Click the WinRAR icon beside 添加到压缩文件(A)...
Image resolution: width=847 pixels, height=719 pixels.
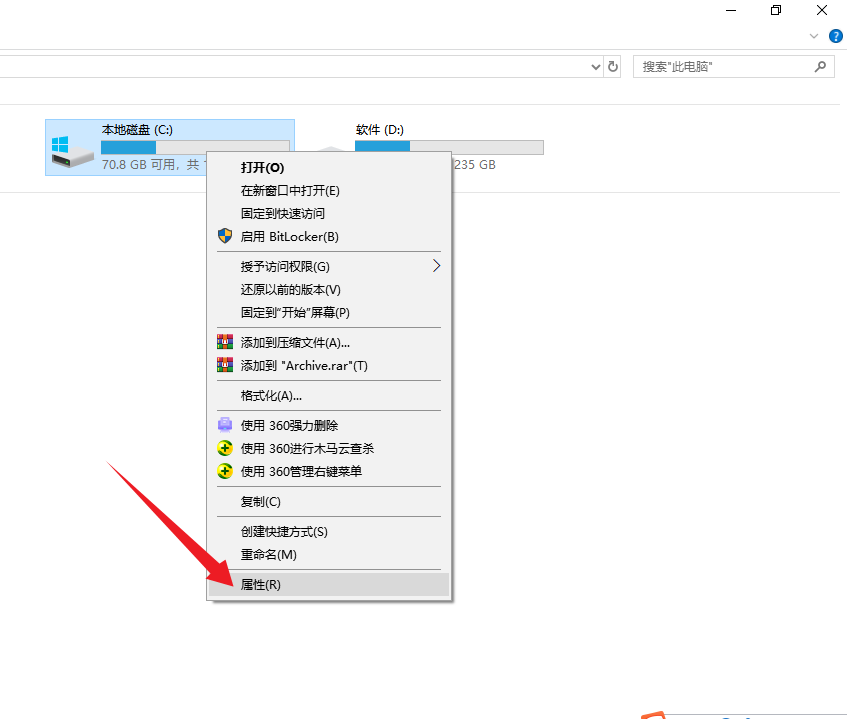(x=225, y=342)
